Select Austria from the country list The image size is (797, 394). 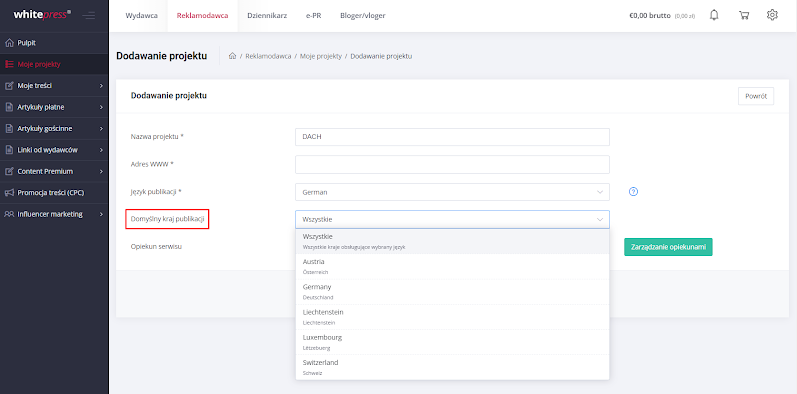(452, 266)
